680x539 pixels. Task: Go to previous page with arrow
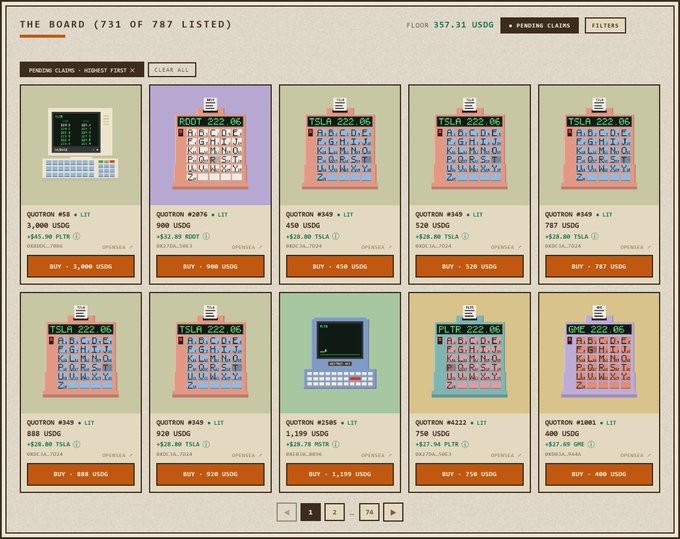tap(287, 512)
